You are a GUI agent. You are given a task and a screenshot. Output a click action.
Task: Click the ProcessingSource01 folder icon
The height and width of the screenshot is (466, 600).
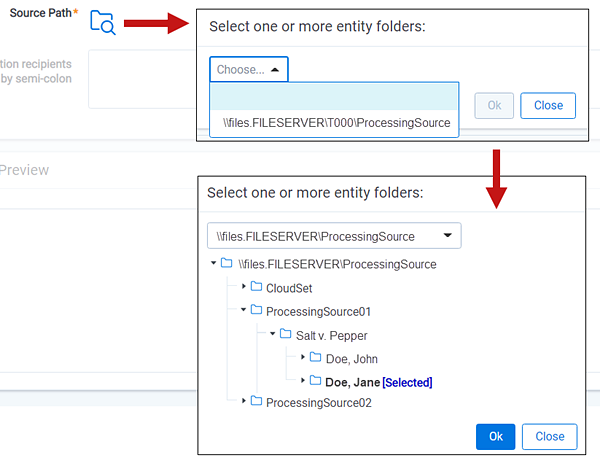coord(256,310)
